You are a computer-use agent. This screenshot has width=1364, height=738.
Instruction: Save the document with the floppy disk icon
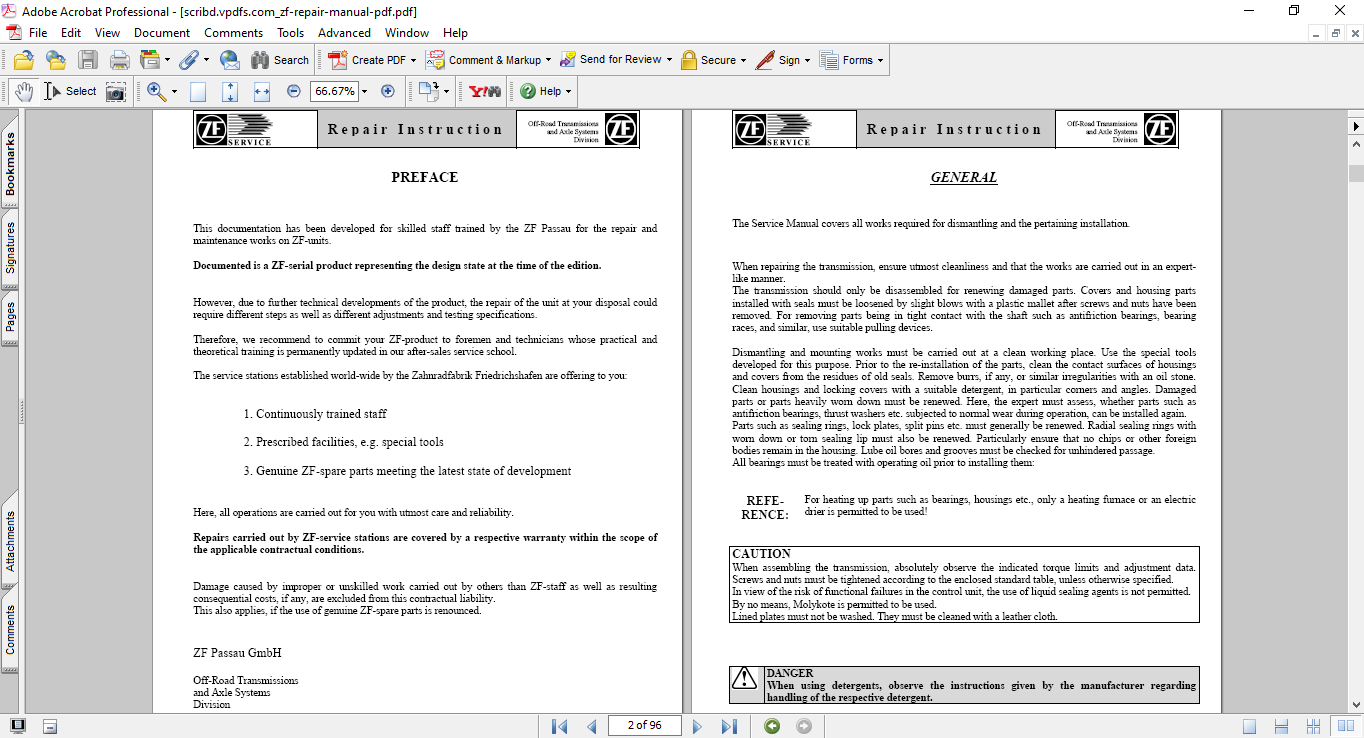click(x=88, y=60)
